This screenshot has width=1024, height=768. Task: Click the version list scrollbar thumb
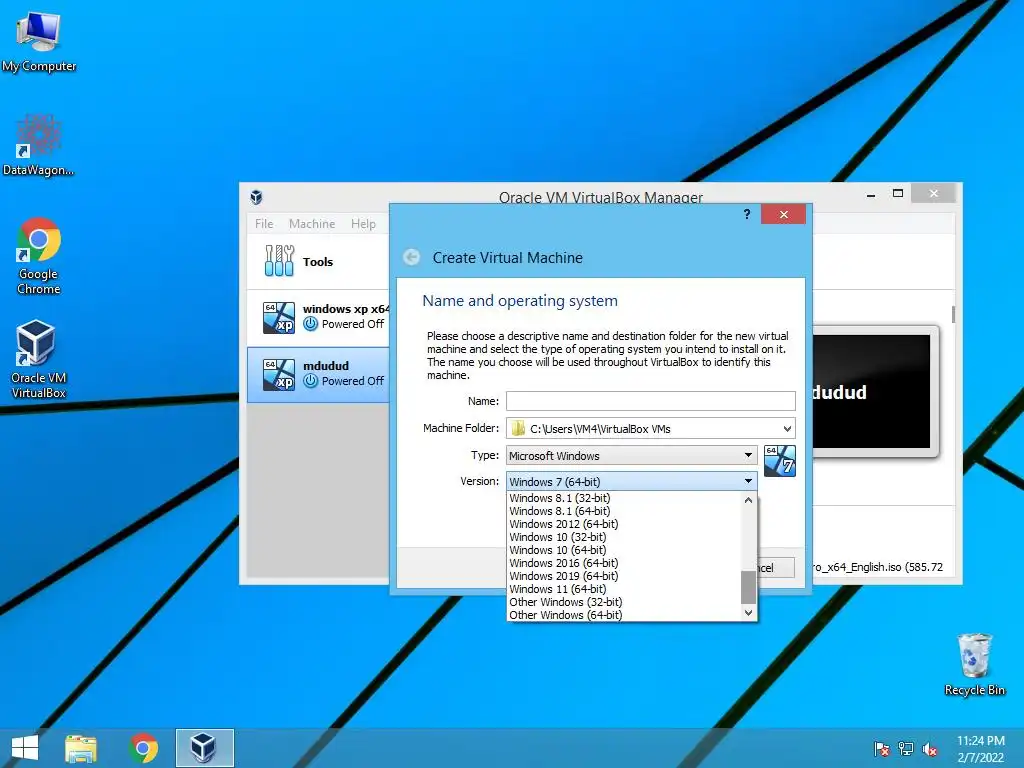point(748,587)
